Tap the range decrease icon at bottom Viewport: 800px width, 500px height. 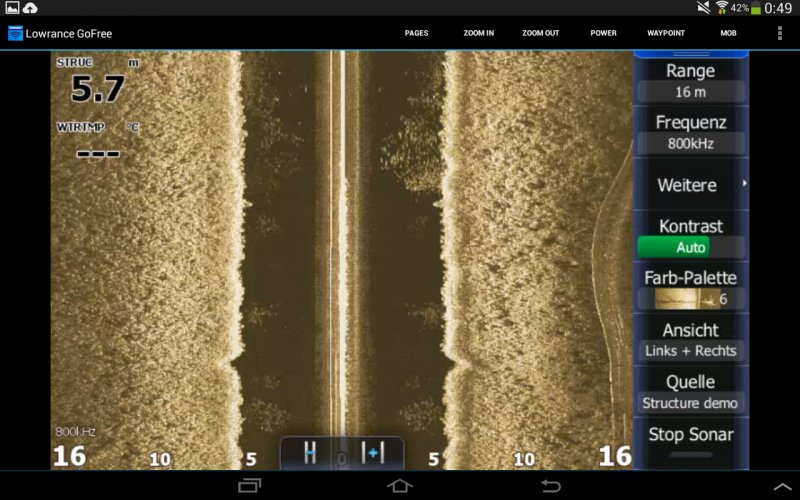(310, 453)
